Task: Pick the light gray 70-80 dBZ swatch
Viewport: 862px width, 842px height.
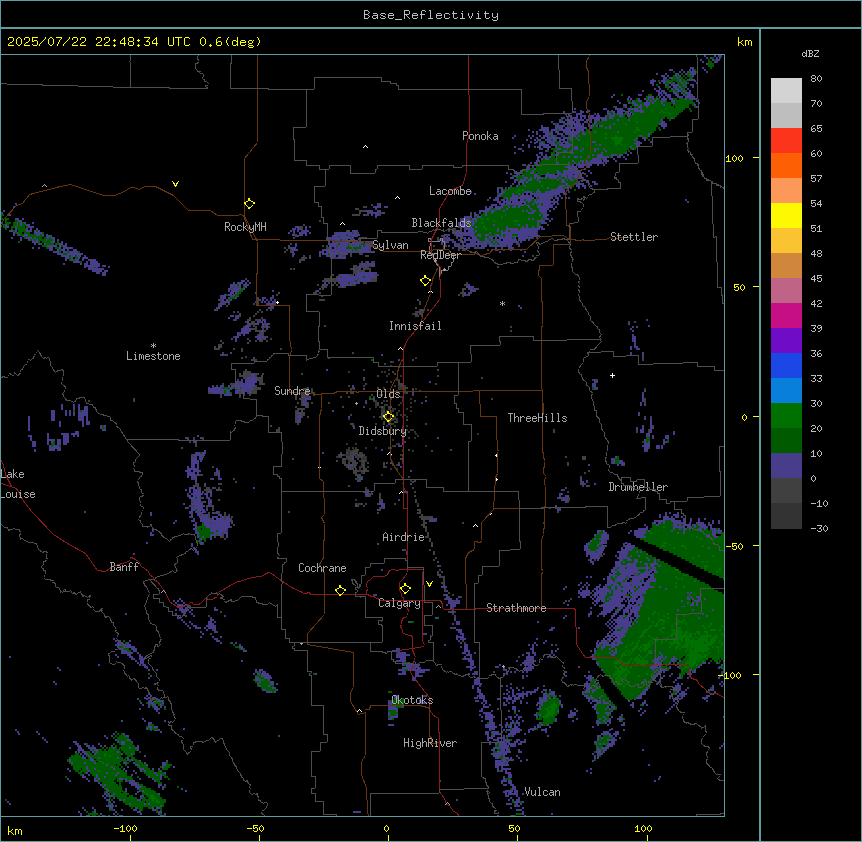Action: click(x=786, y=90)
